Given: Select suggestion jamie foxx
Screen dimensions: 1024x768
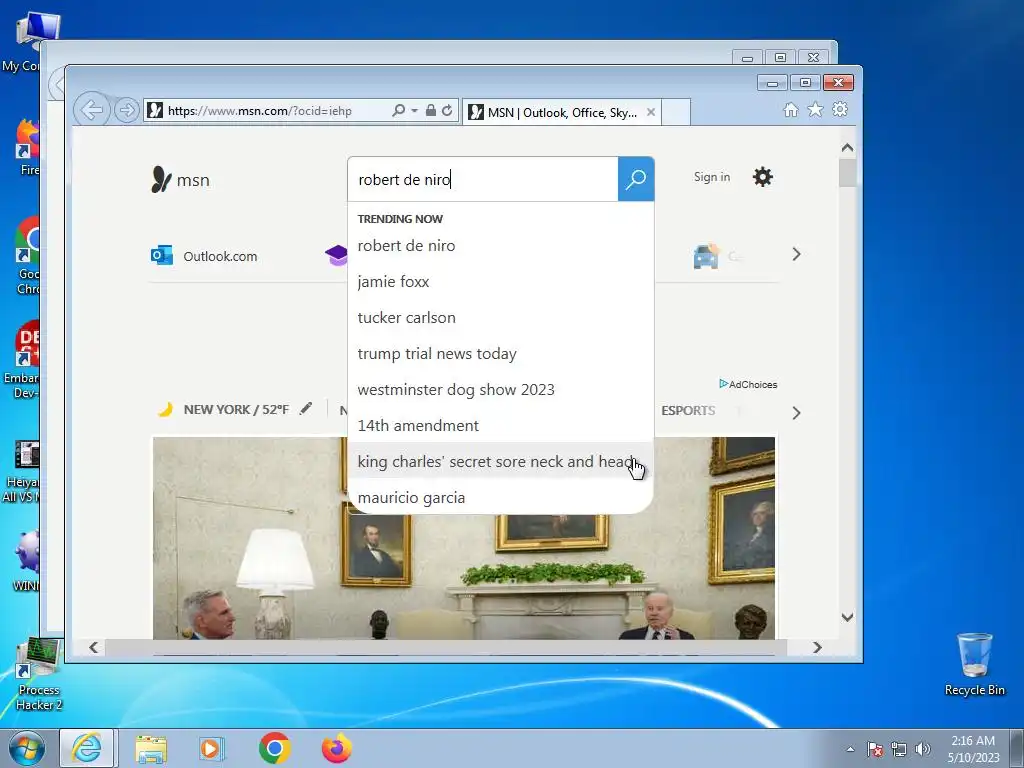Looking at the screenshot, I should point(500,281).
